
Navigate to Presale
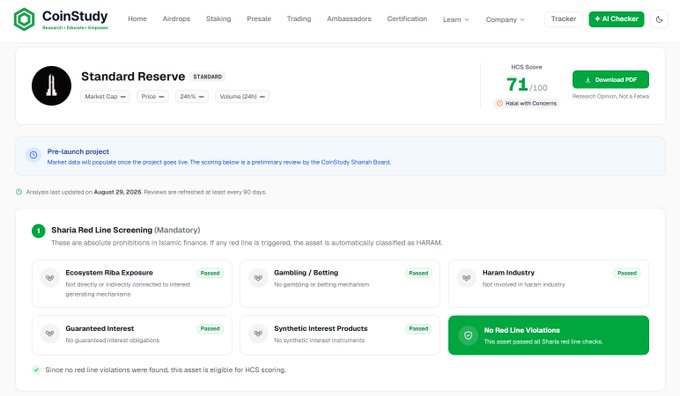[259, 19]
